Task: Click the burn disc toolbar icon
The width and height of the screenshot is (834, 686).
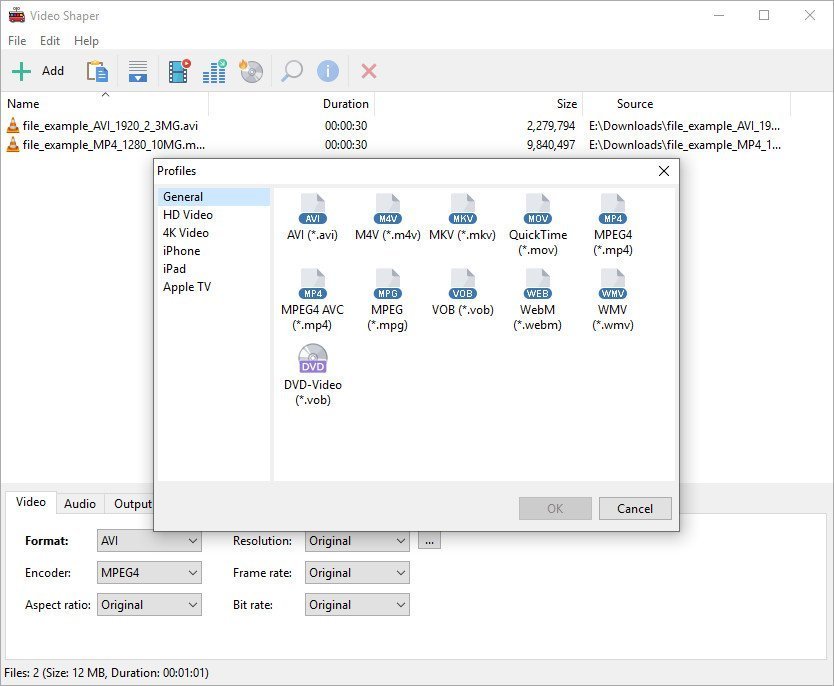Action: [251, 71]
